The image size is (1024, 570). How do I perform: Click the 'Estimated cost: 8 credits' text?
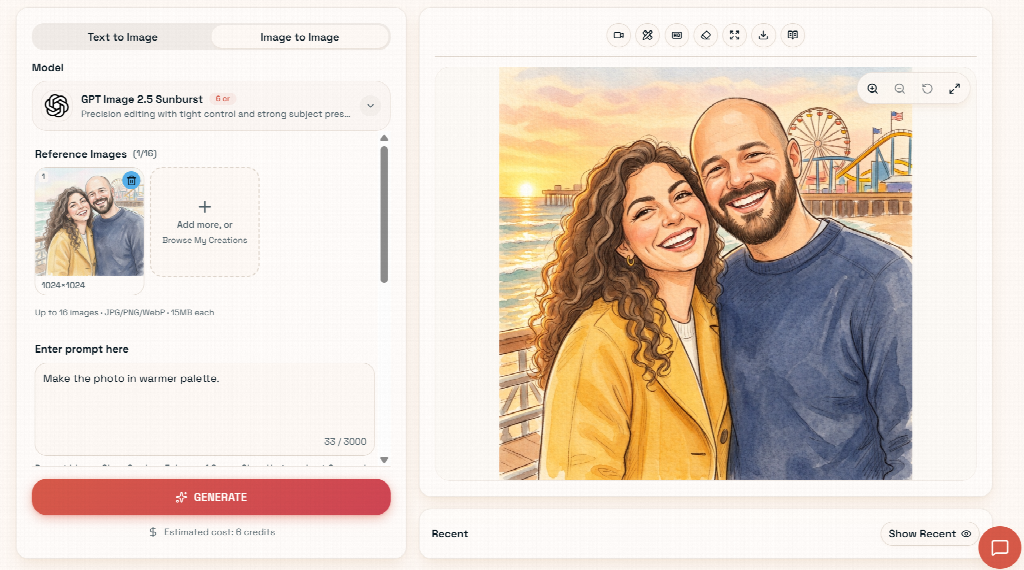coord(219,532)
